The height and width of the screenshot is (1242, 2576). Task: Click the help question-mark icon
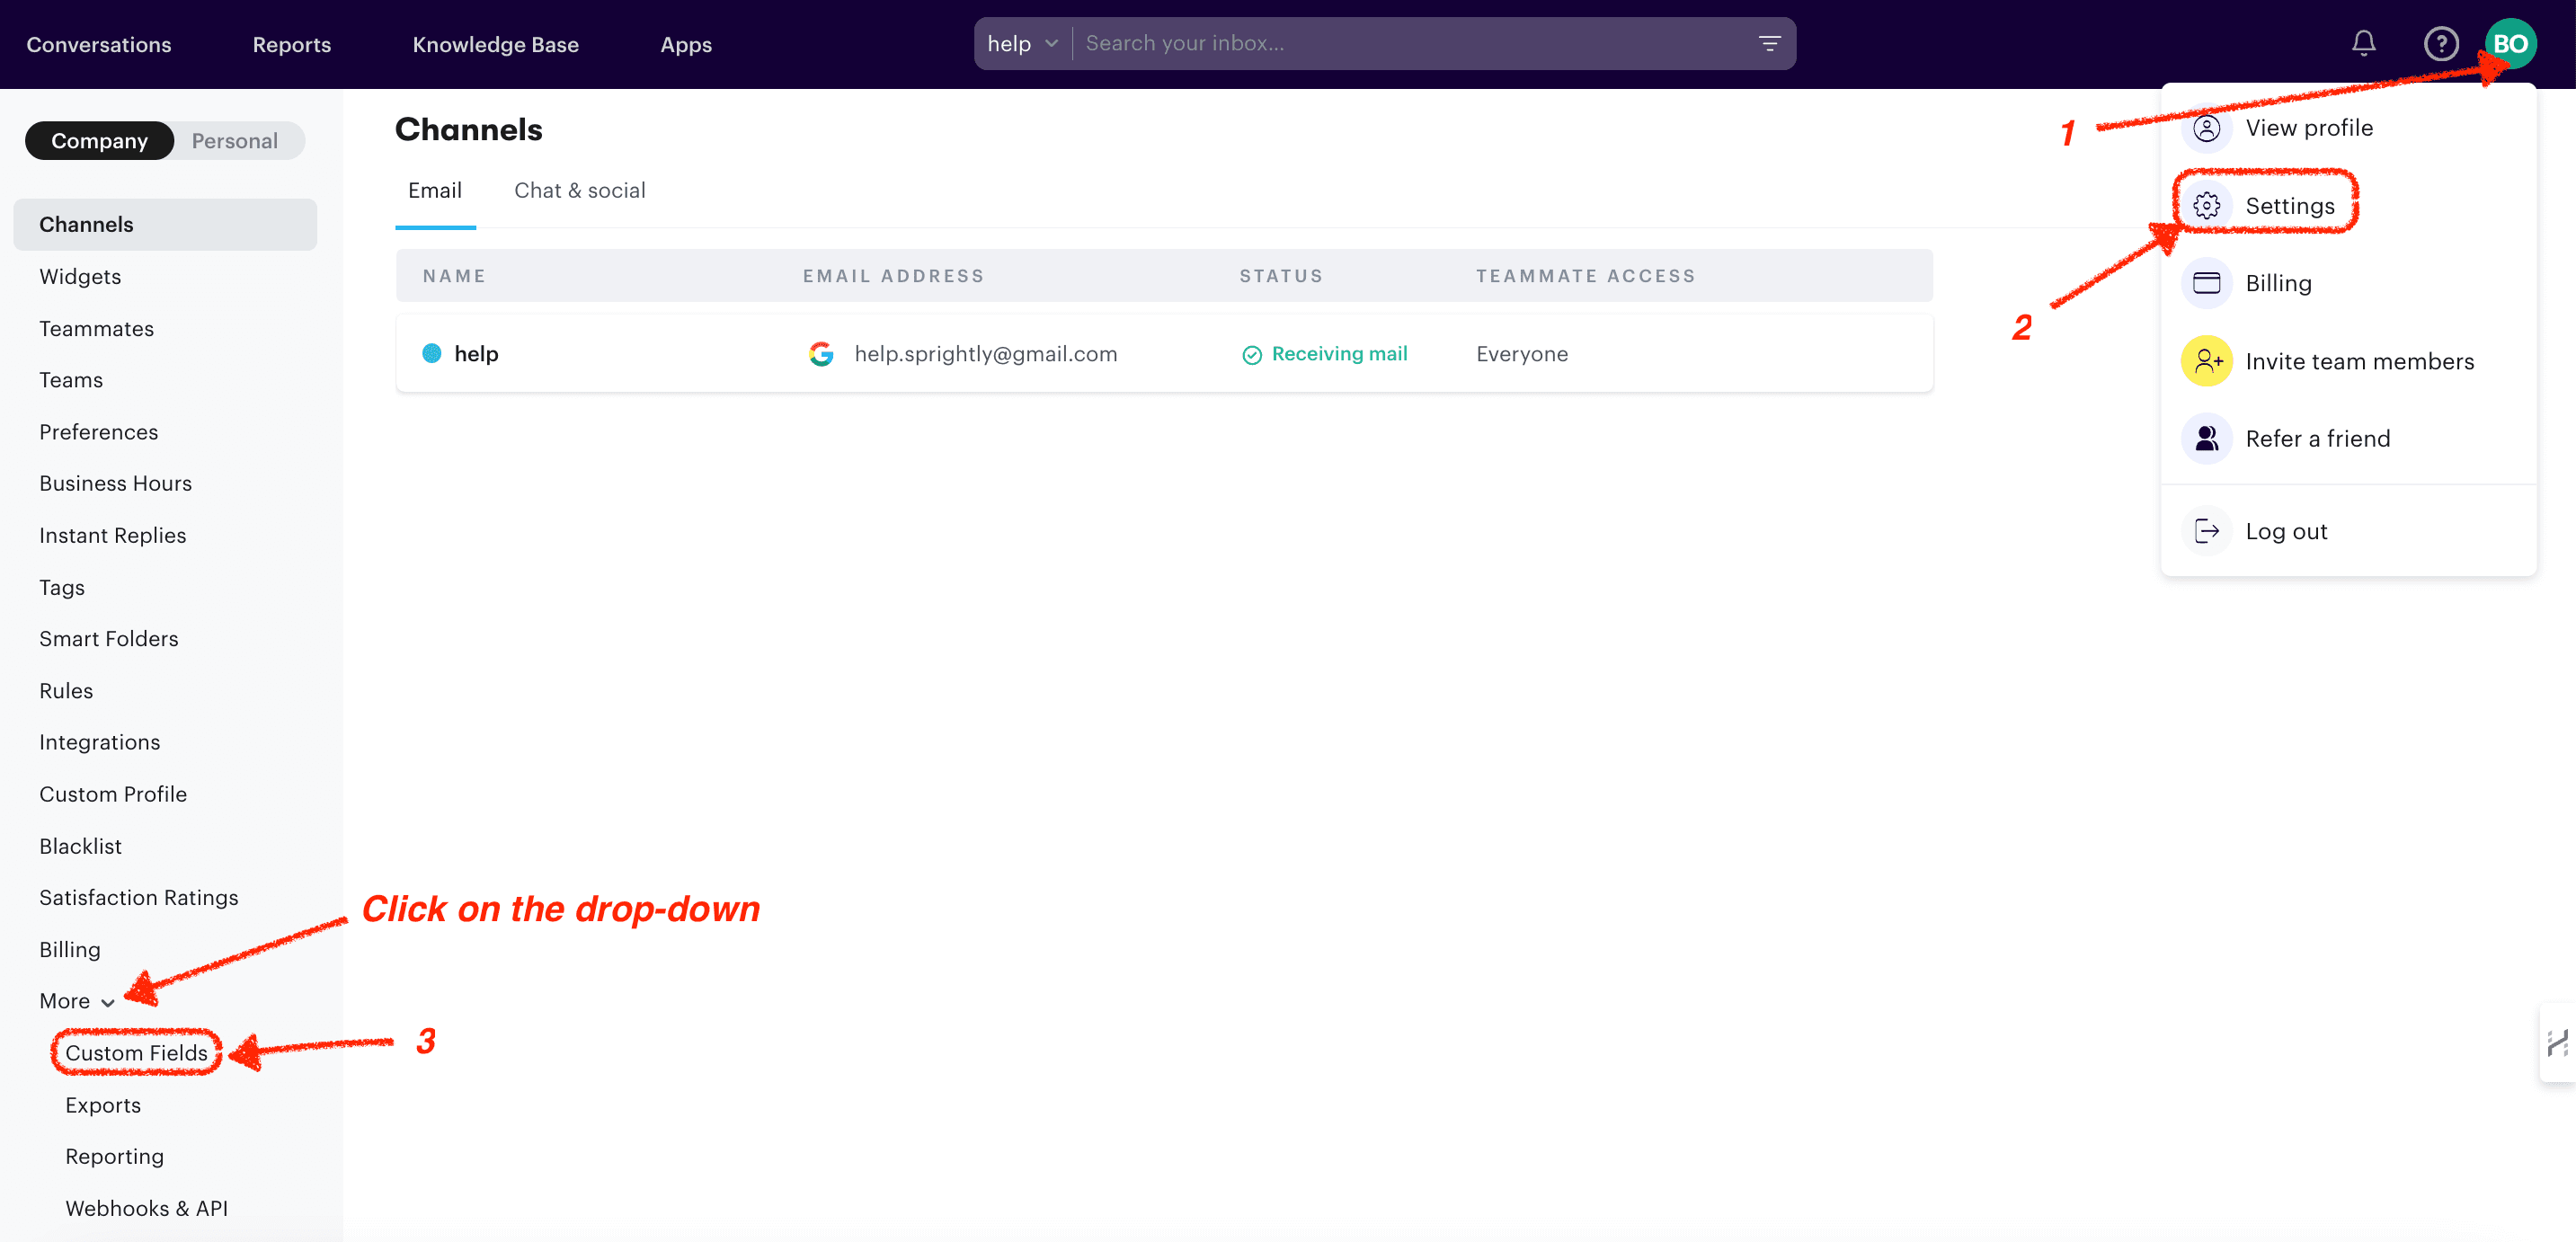pos(2441,43)
